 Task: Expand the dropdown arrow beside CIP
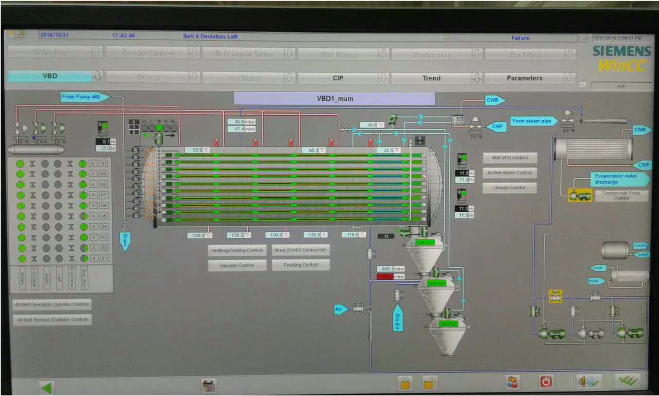(x=383, y=78)
